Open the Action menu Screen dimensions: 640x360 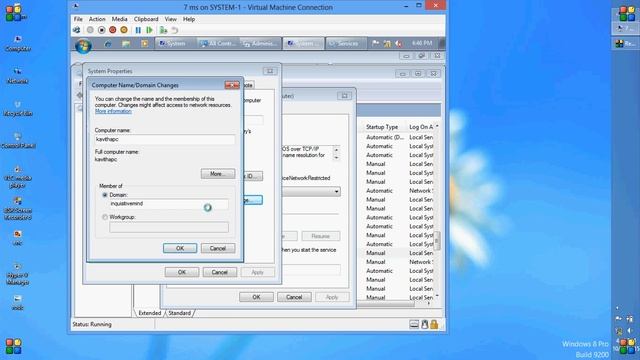(x=97, y=19)
